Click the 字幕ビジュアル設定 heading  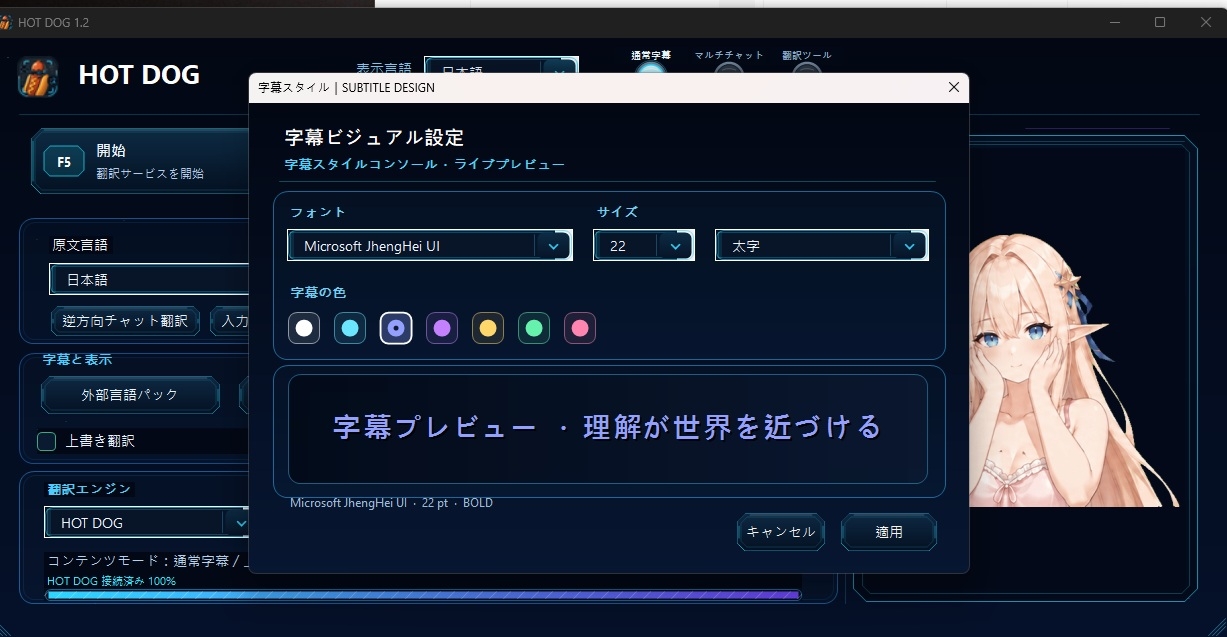click(374, 138)
